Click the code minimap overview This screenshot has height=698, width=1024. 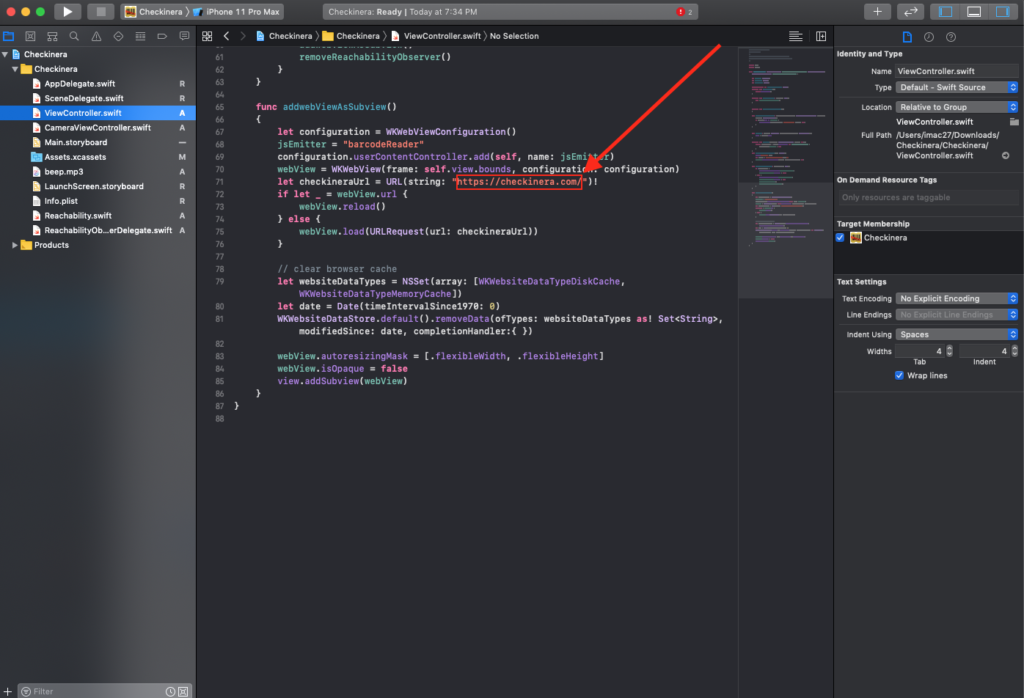tap(786, 173)
